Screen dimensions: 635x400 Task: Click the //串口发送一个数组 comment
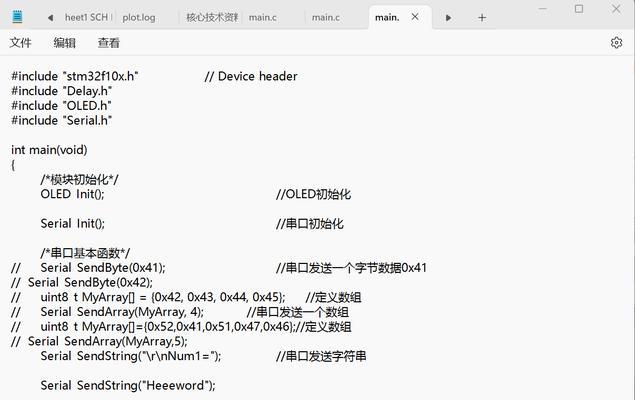[298, 312]
